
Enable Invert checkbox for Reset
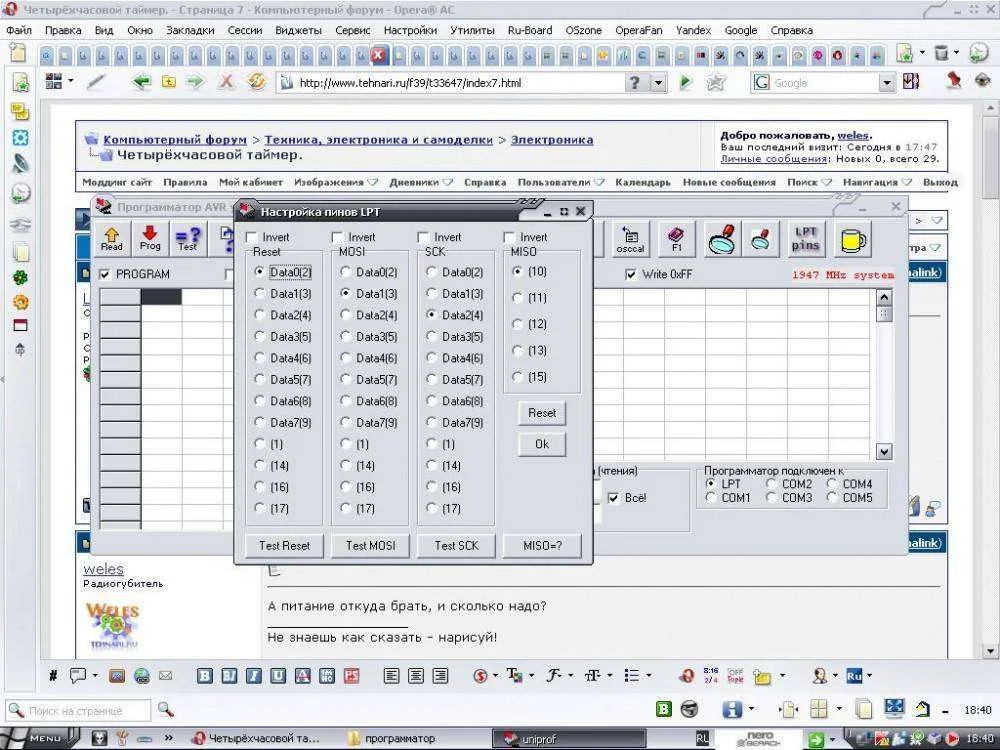click(x=252, y=237)
